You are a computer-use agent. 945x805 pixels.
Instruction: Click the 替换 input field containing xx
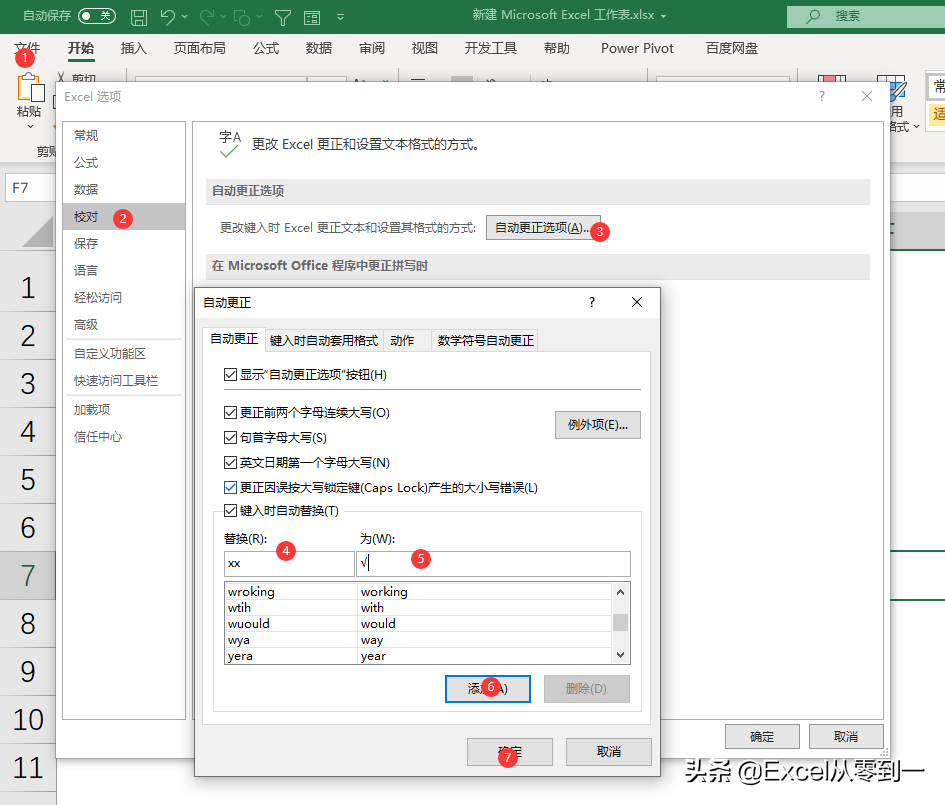289,564
